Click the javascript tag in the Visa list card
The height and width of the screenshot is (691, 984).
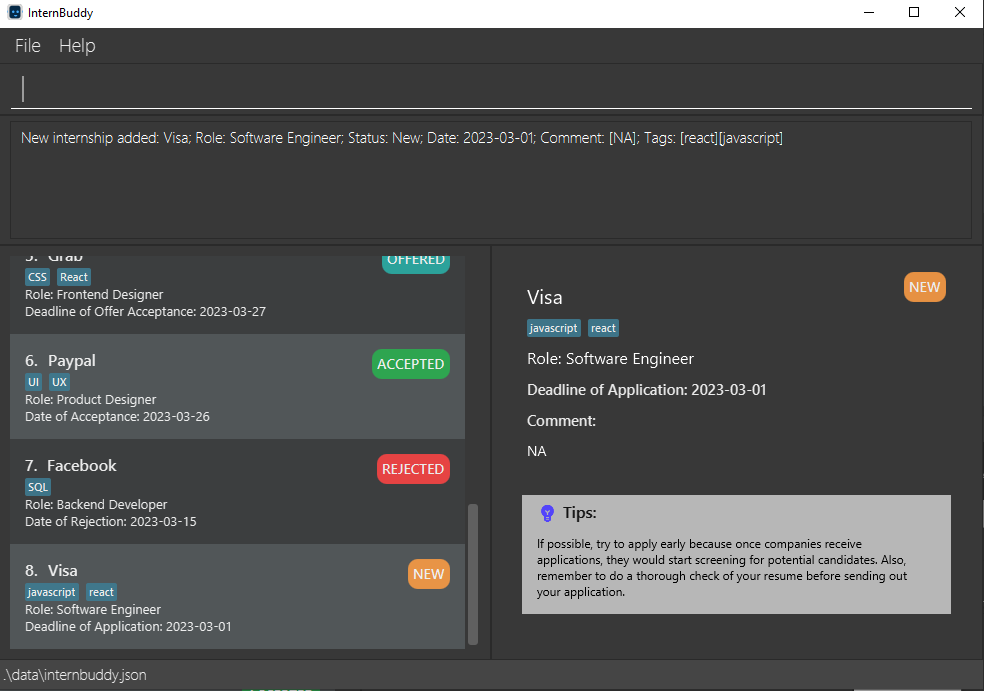[x=51, y=592]
